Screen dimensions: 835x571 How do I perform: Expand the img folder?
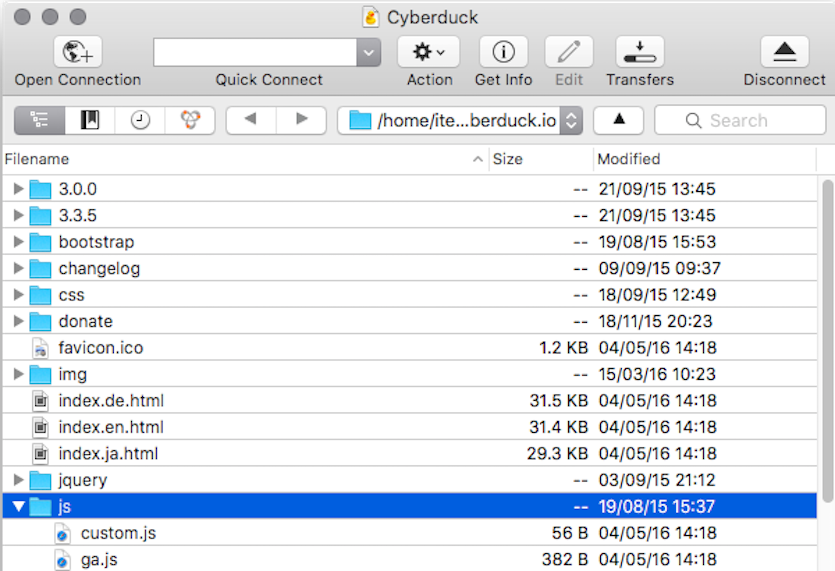tap(18, 373)
